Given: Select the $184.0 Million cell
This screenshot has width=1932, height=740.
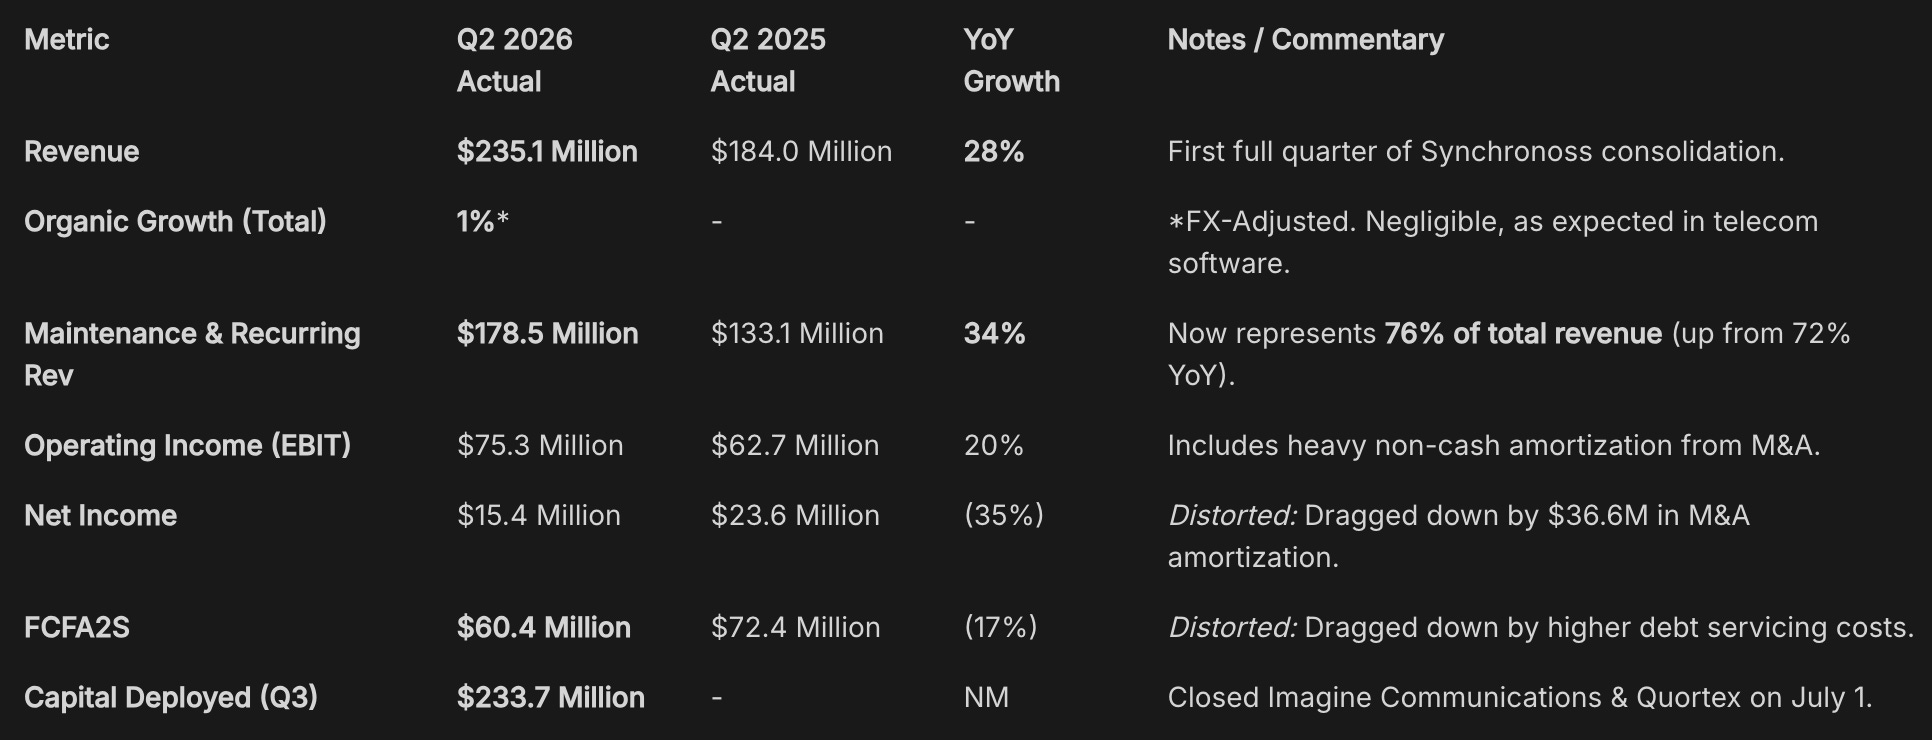Looking at the screenshot, I should (x=801, y=152).
